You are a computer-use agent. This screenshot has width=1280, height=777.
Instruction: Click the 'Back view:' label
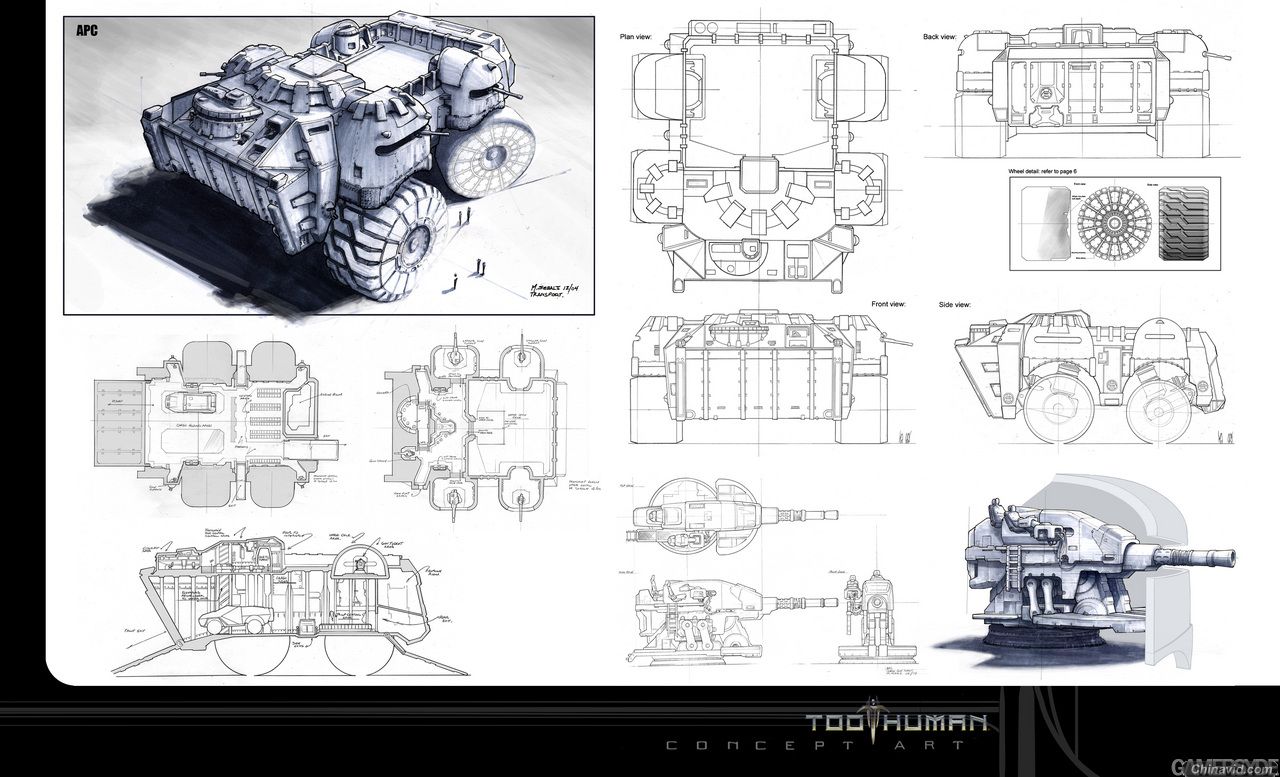click(x=940, y=37)
